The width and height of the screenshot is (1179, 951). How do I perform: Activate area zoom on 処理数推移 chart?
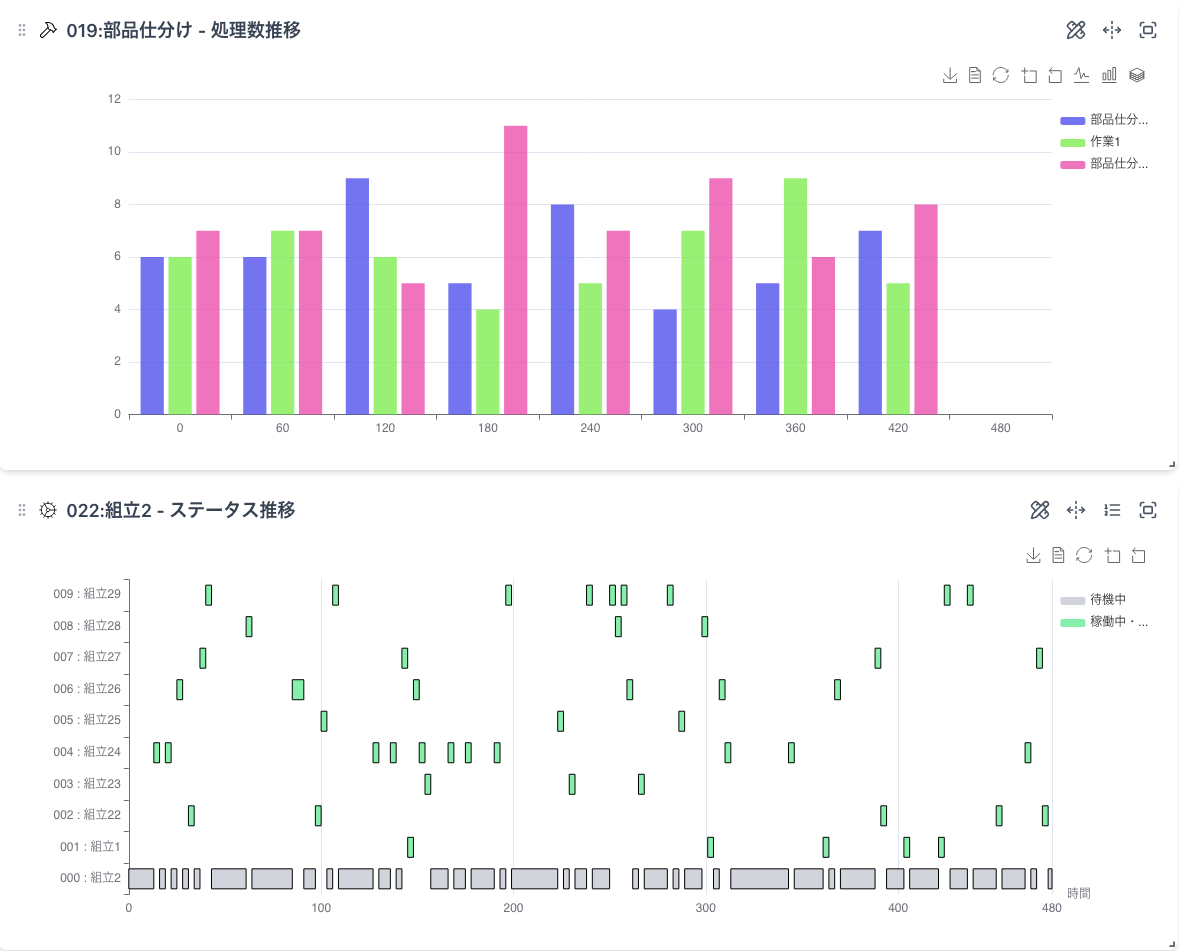coord(1029,75)
